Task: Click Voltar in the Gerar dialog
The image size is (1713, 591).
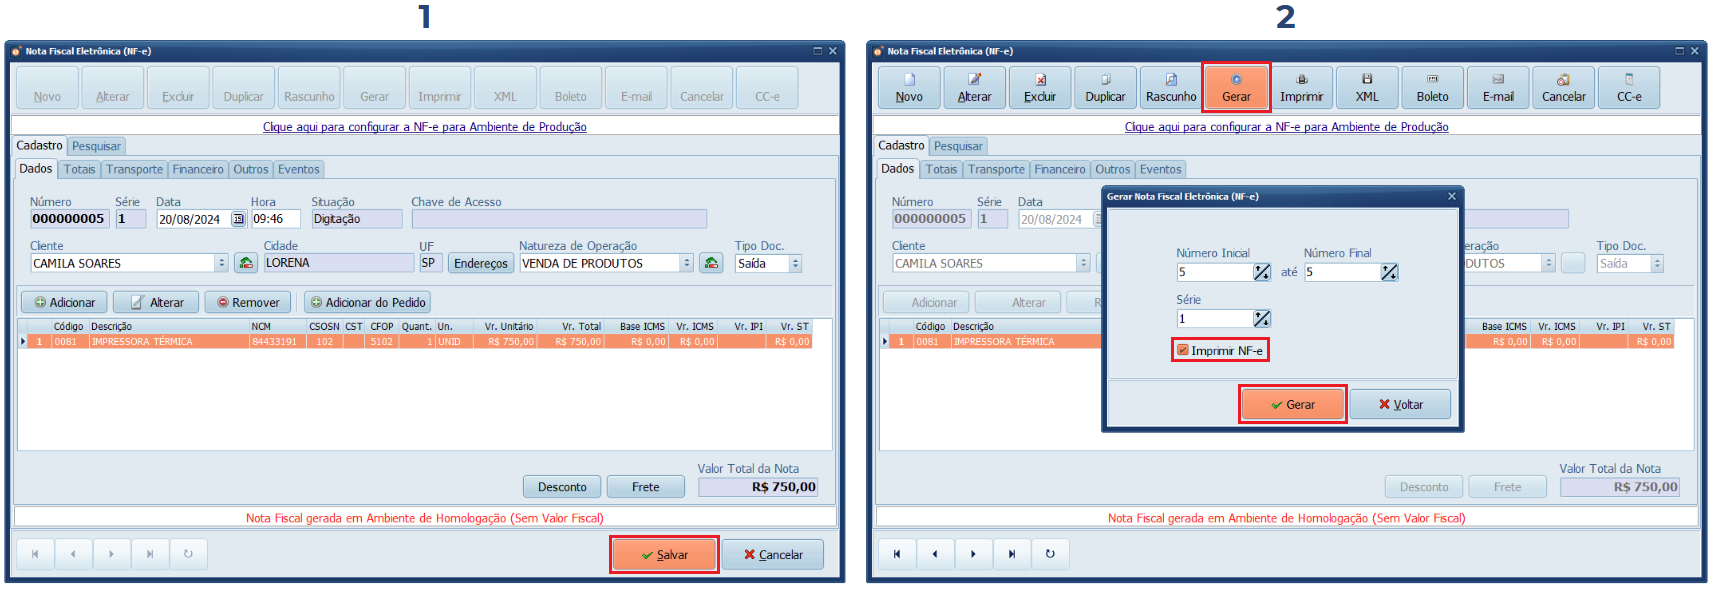Action: (1399, 405)
